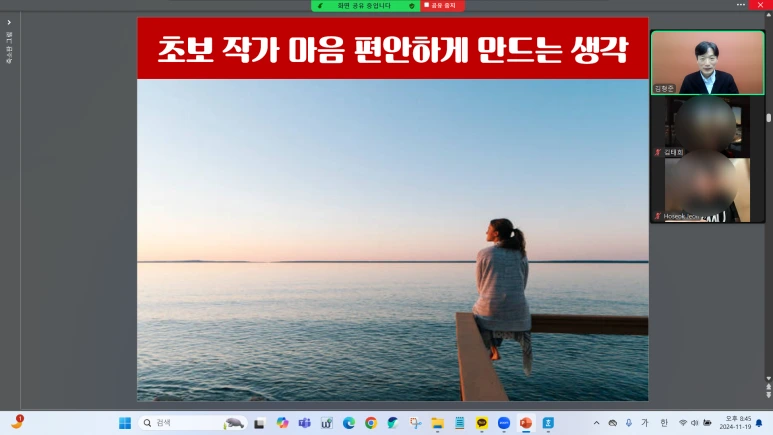
Task: Click the microphone icon in the system tray
Action: coord(629,423)
